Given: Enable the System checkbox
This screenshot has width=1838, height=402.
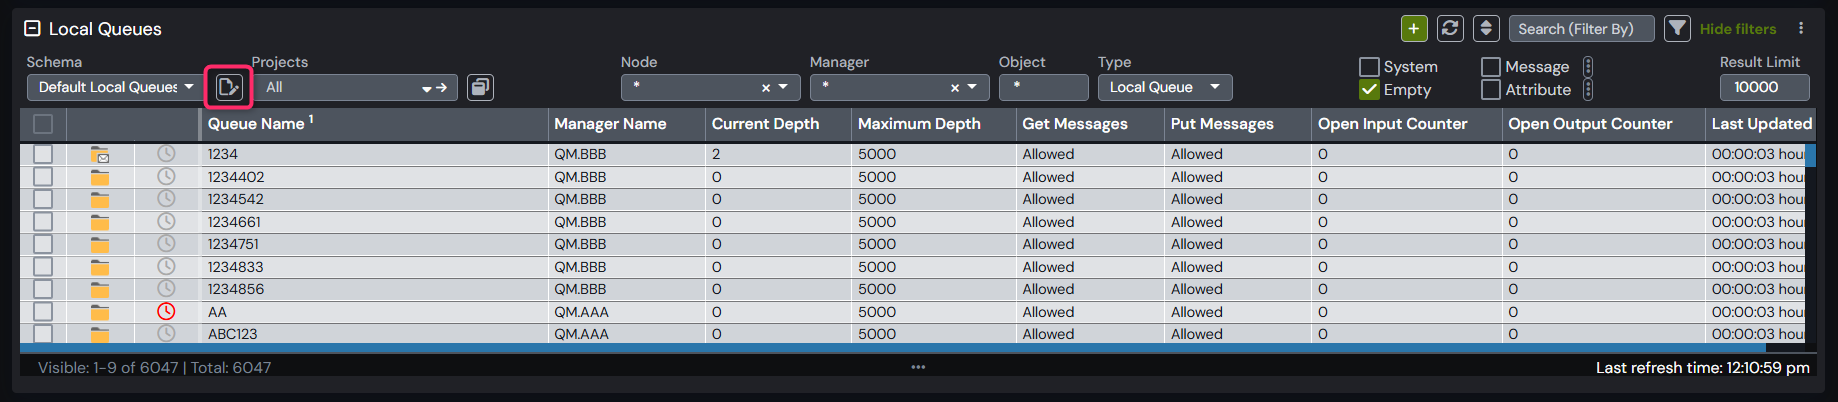Looking at the screenshot, I should click(1369, 67).
